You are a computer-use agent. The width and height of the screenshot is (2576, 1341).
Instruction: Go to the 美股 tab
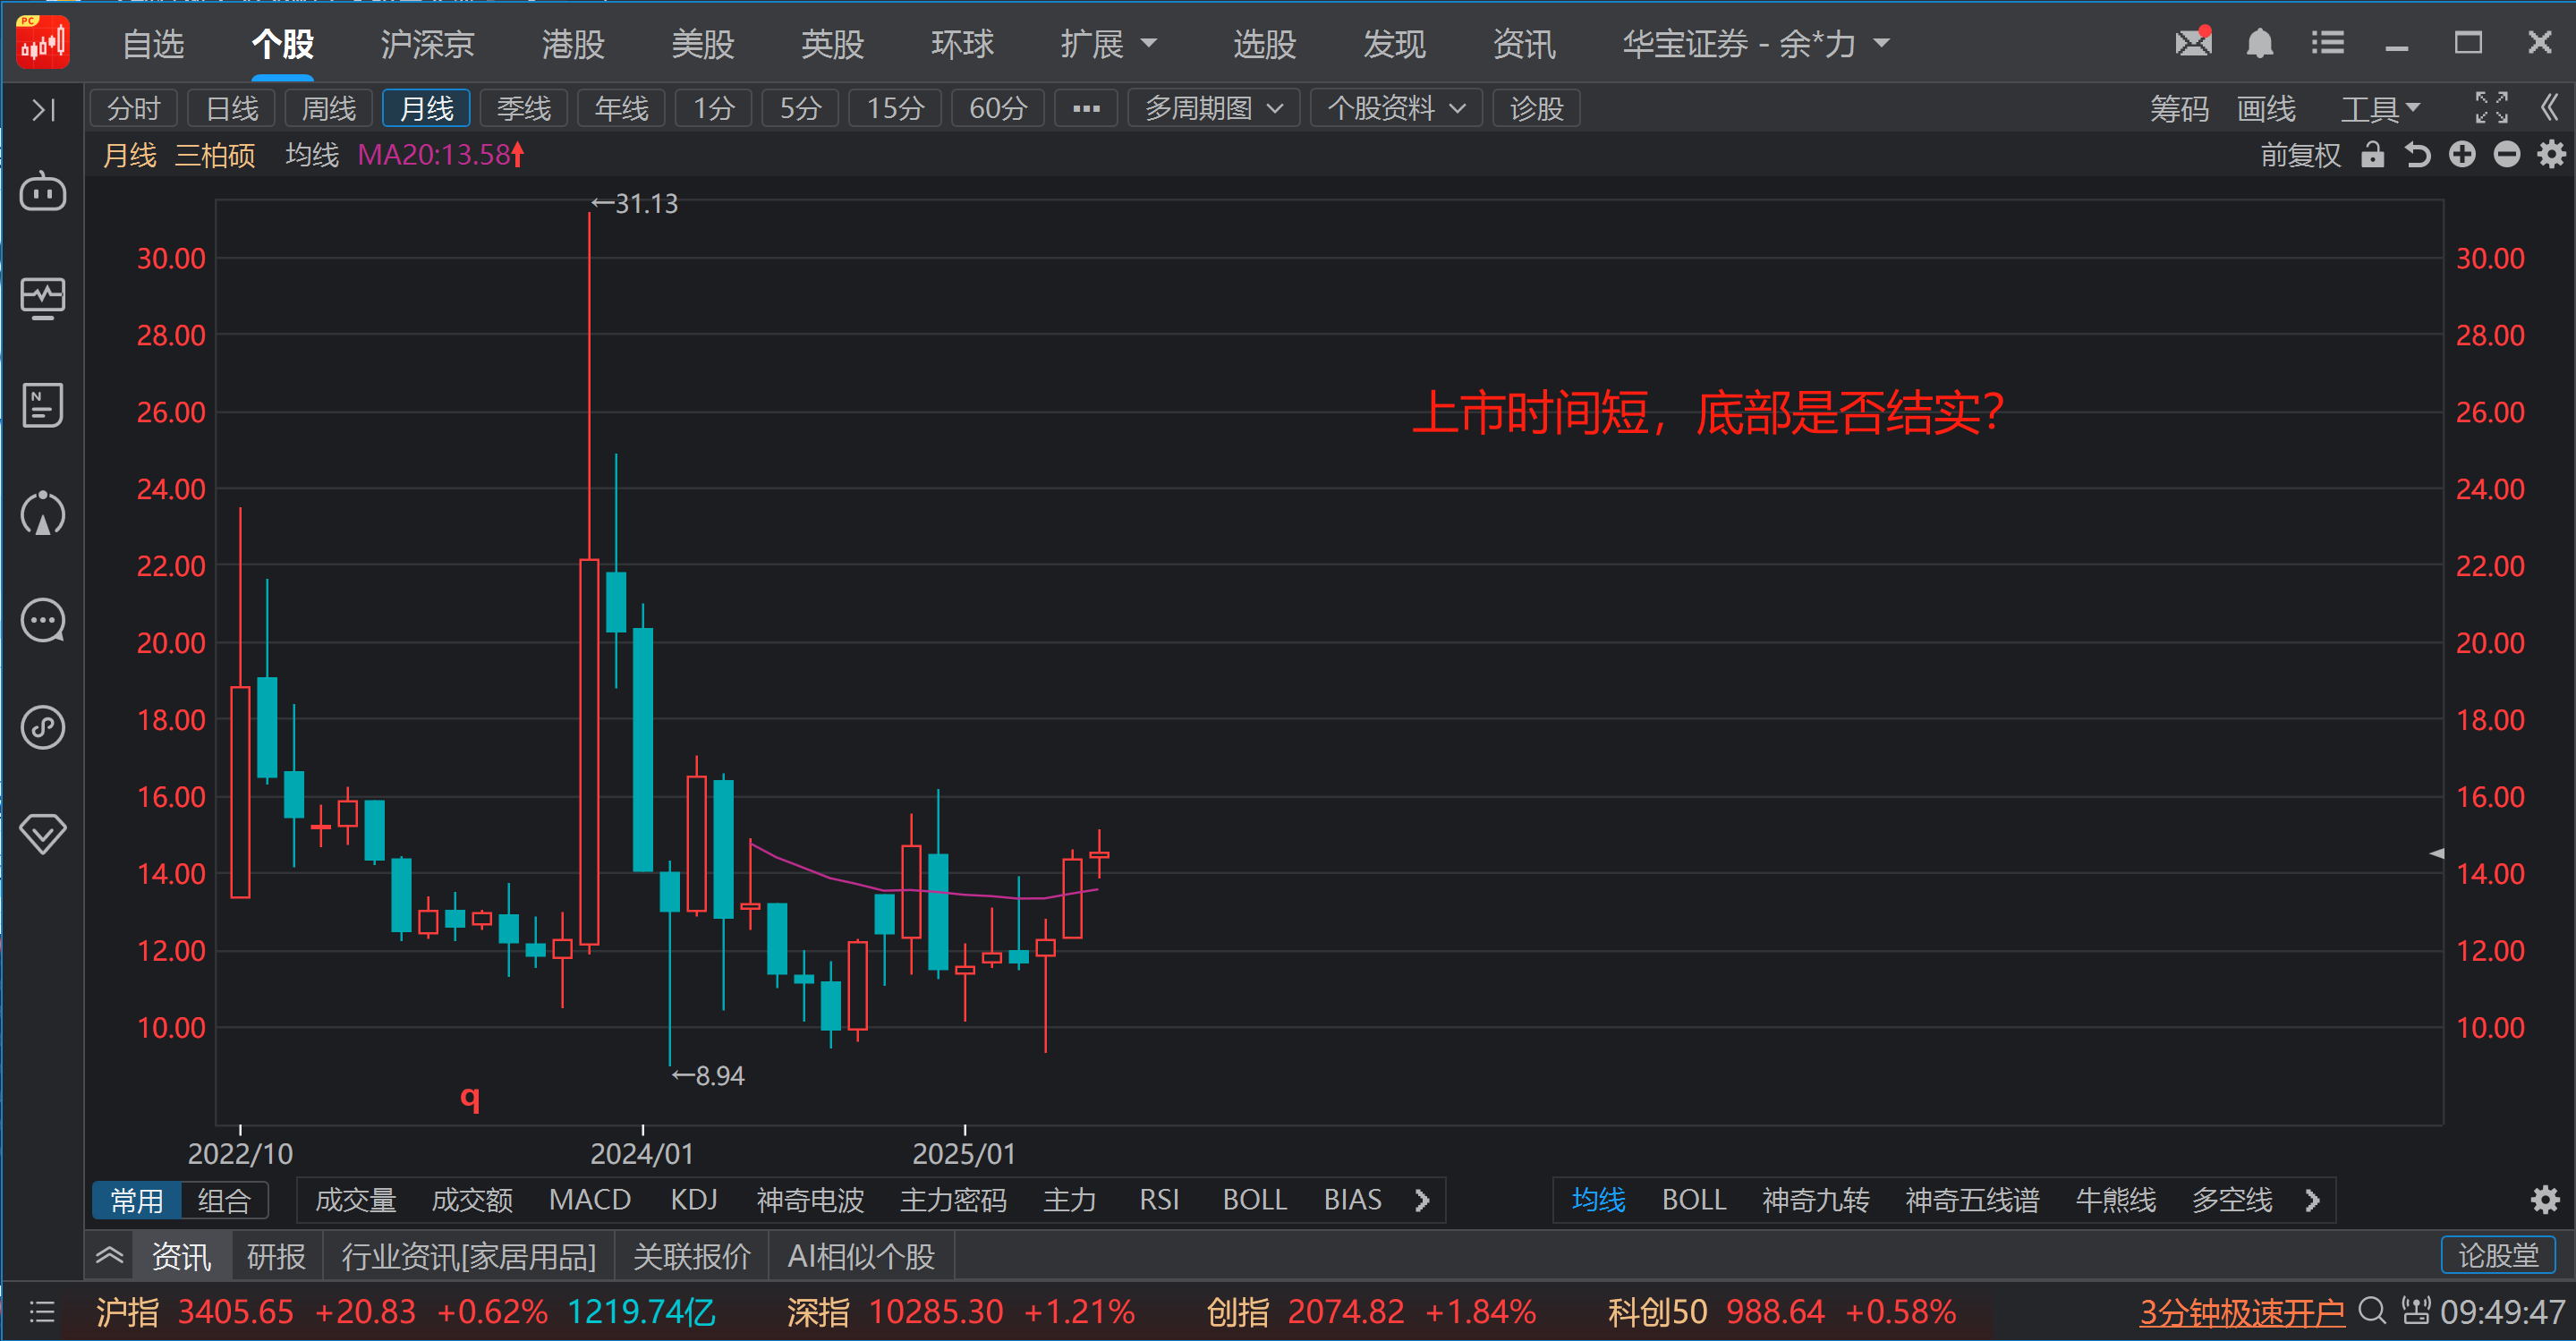(703, 44)
